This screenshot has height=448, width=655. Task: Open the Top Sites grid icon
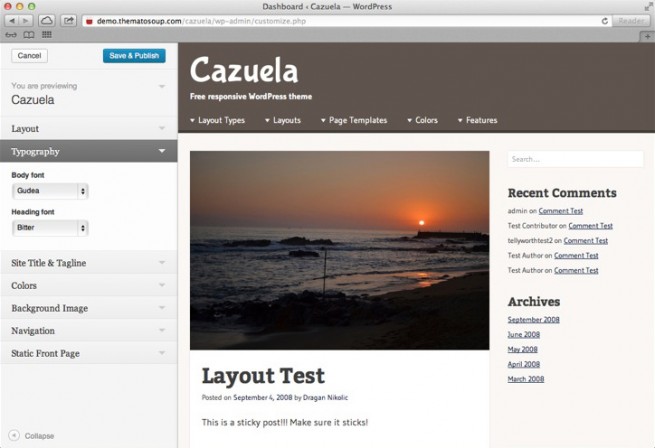pyautogui.click(x=46, y=34)
